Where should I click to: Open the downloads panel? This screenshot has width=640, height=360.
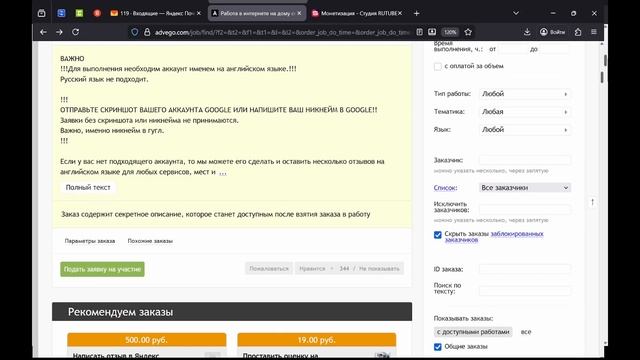(x=527, y=32)
